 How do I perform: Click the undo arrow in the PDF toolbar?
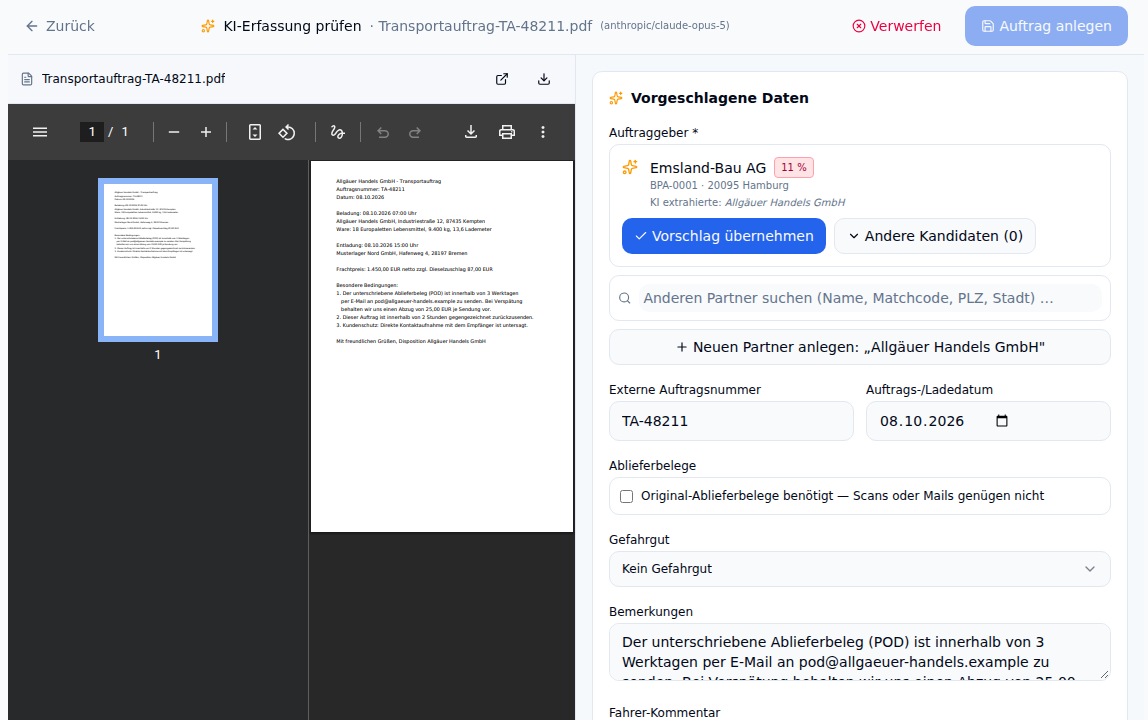(x=383, y=132)
